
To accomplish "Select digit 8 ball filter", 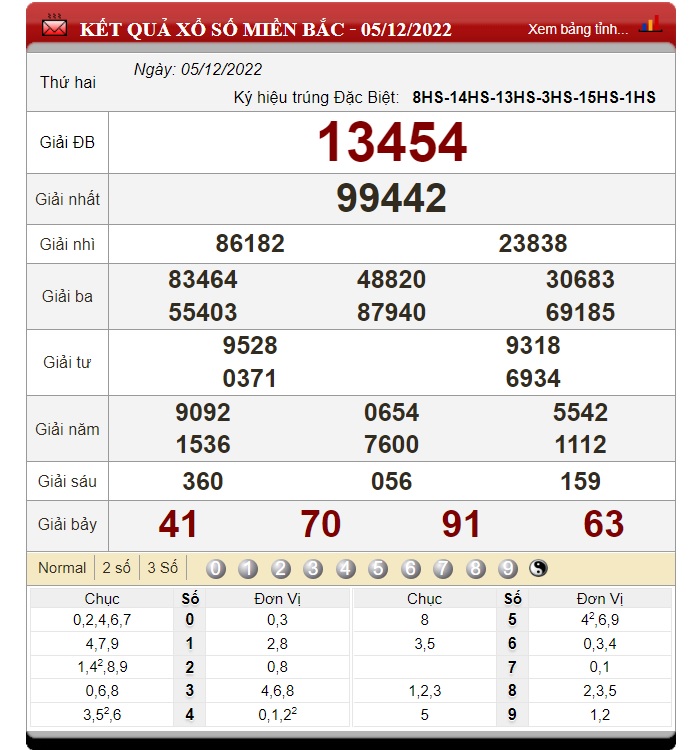I will [475, 569].
